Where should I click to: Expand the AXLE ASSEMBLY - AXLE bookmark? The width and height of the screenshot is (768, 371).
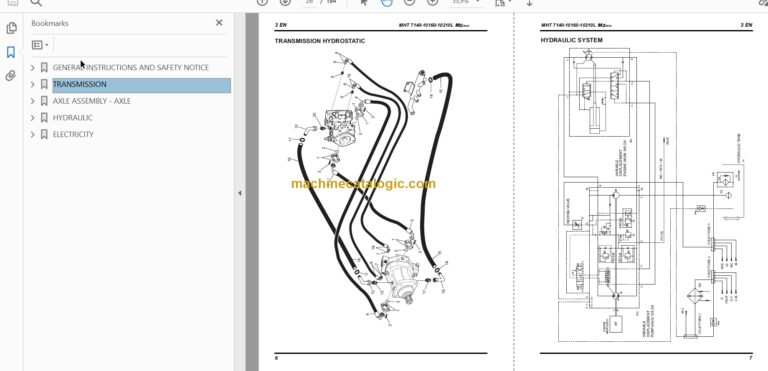click(33, 101)
